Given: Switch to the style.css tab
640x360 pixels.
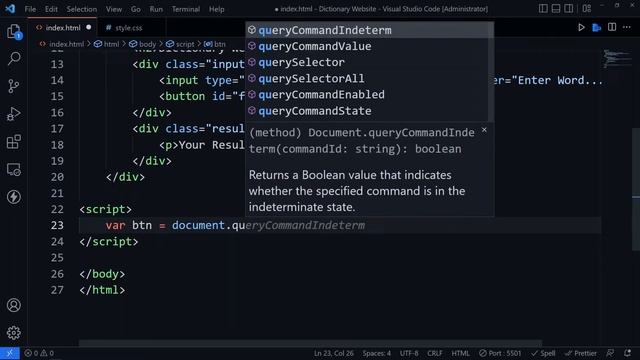Looking at the screenshot, I should coord(128,28).
